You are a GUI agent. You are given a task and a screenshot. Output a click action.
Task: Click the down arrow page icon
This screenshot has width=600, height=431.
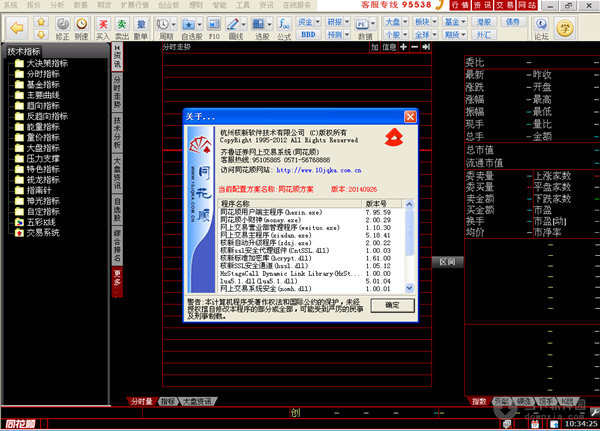pyautogui.click(x=41, y=34)
